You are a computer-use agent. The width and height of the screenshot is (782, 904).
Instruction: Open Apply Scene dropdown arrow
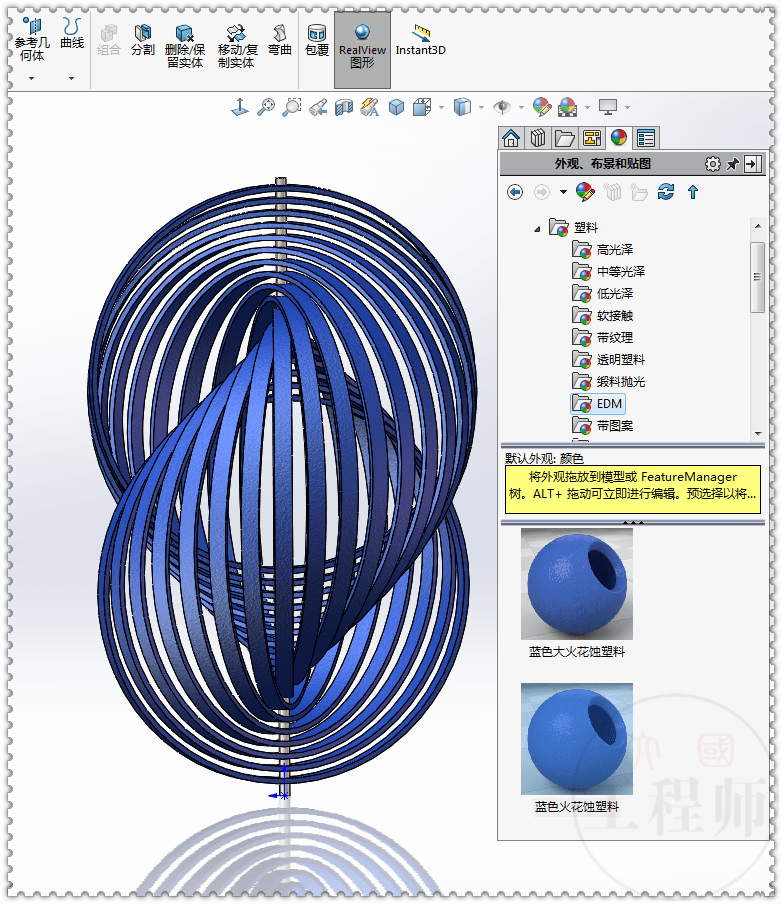click(x=588, y=107)
